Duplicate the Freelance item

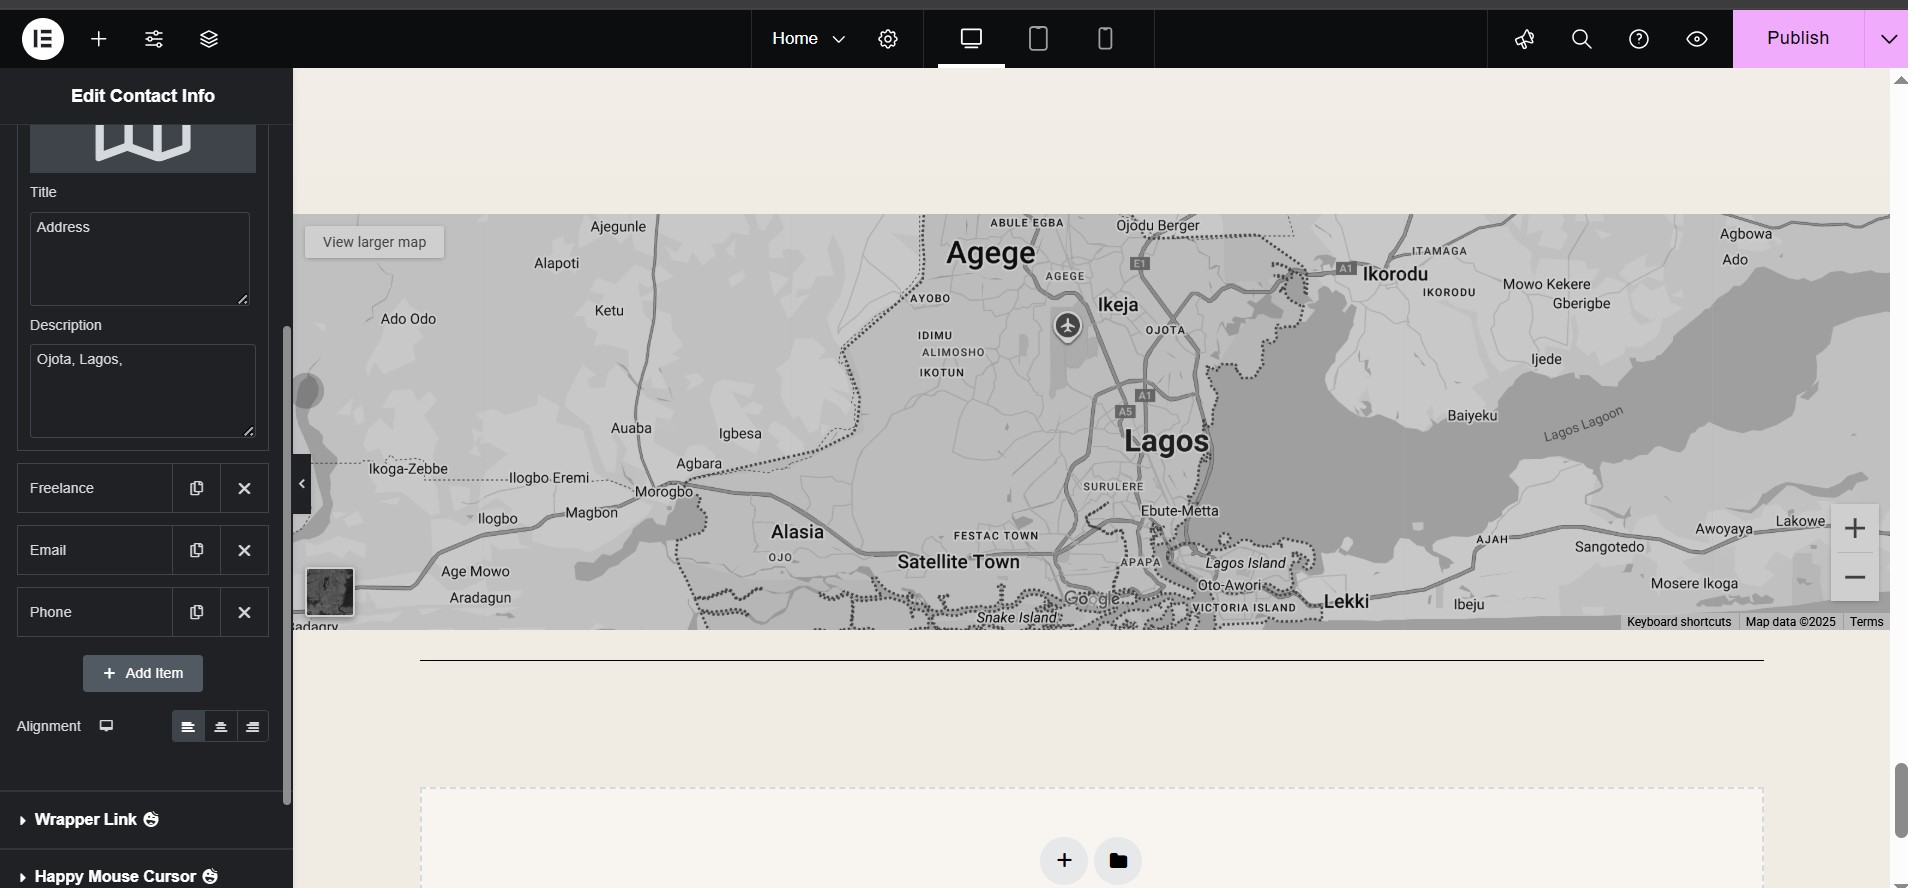196,488
